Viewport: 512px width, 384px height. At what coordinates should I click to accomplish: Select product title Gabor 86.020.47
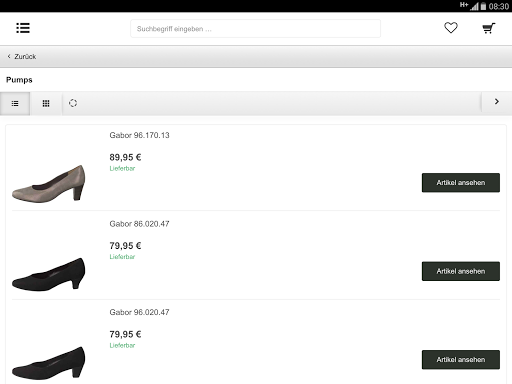(x=139, y=224)
